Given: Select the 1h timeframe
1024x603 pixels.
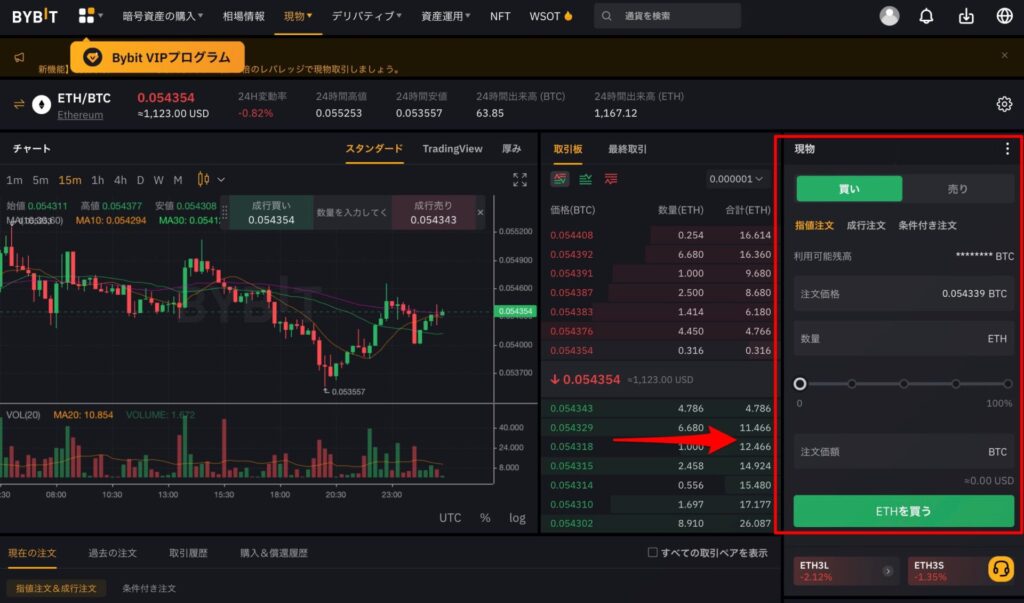Looking at the screenshot, I should 97,180.
